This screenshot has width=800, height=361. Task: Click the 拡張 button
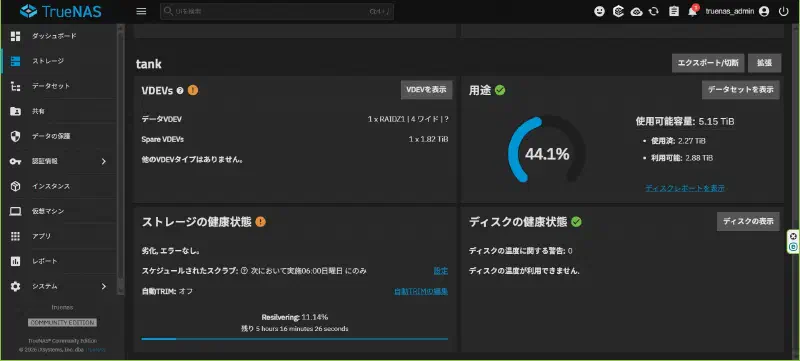click(764, 63)
